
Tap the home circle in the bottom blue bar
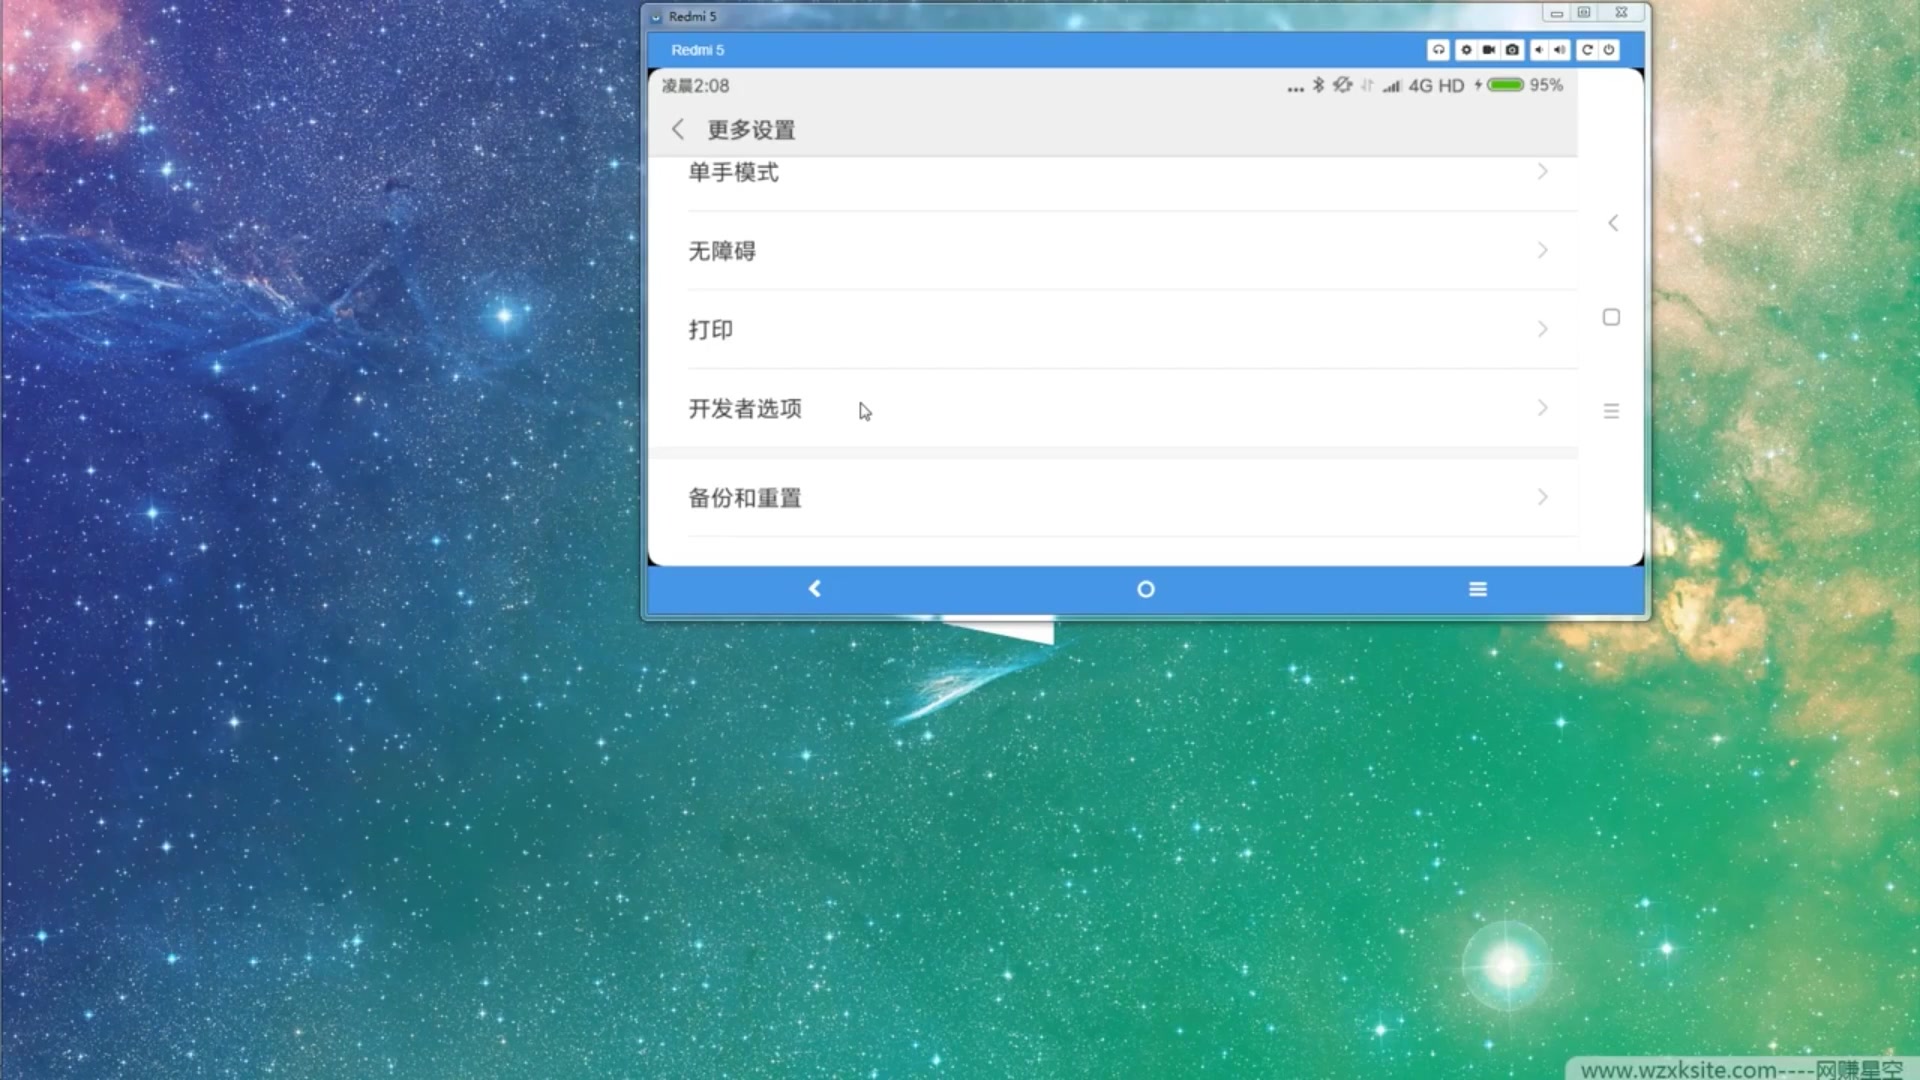coord(1146,589)
